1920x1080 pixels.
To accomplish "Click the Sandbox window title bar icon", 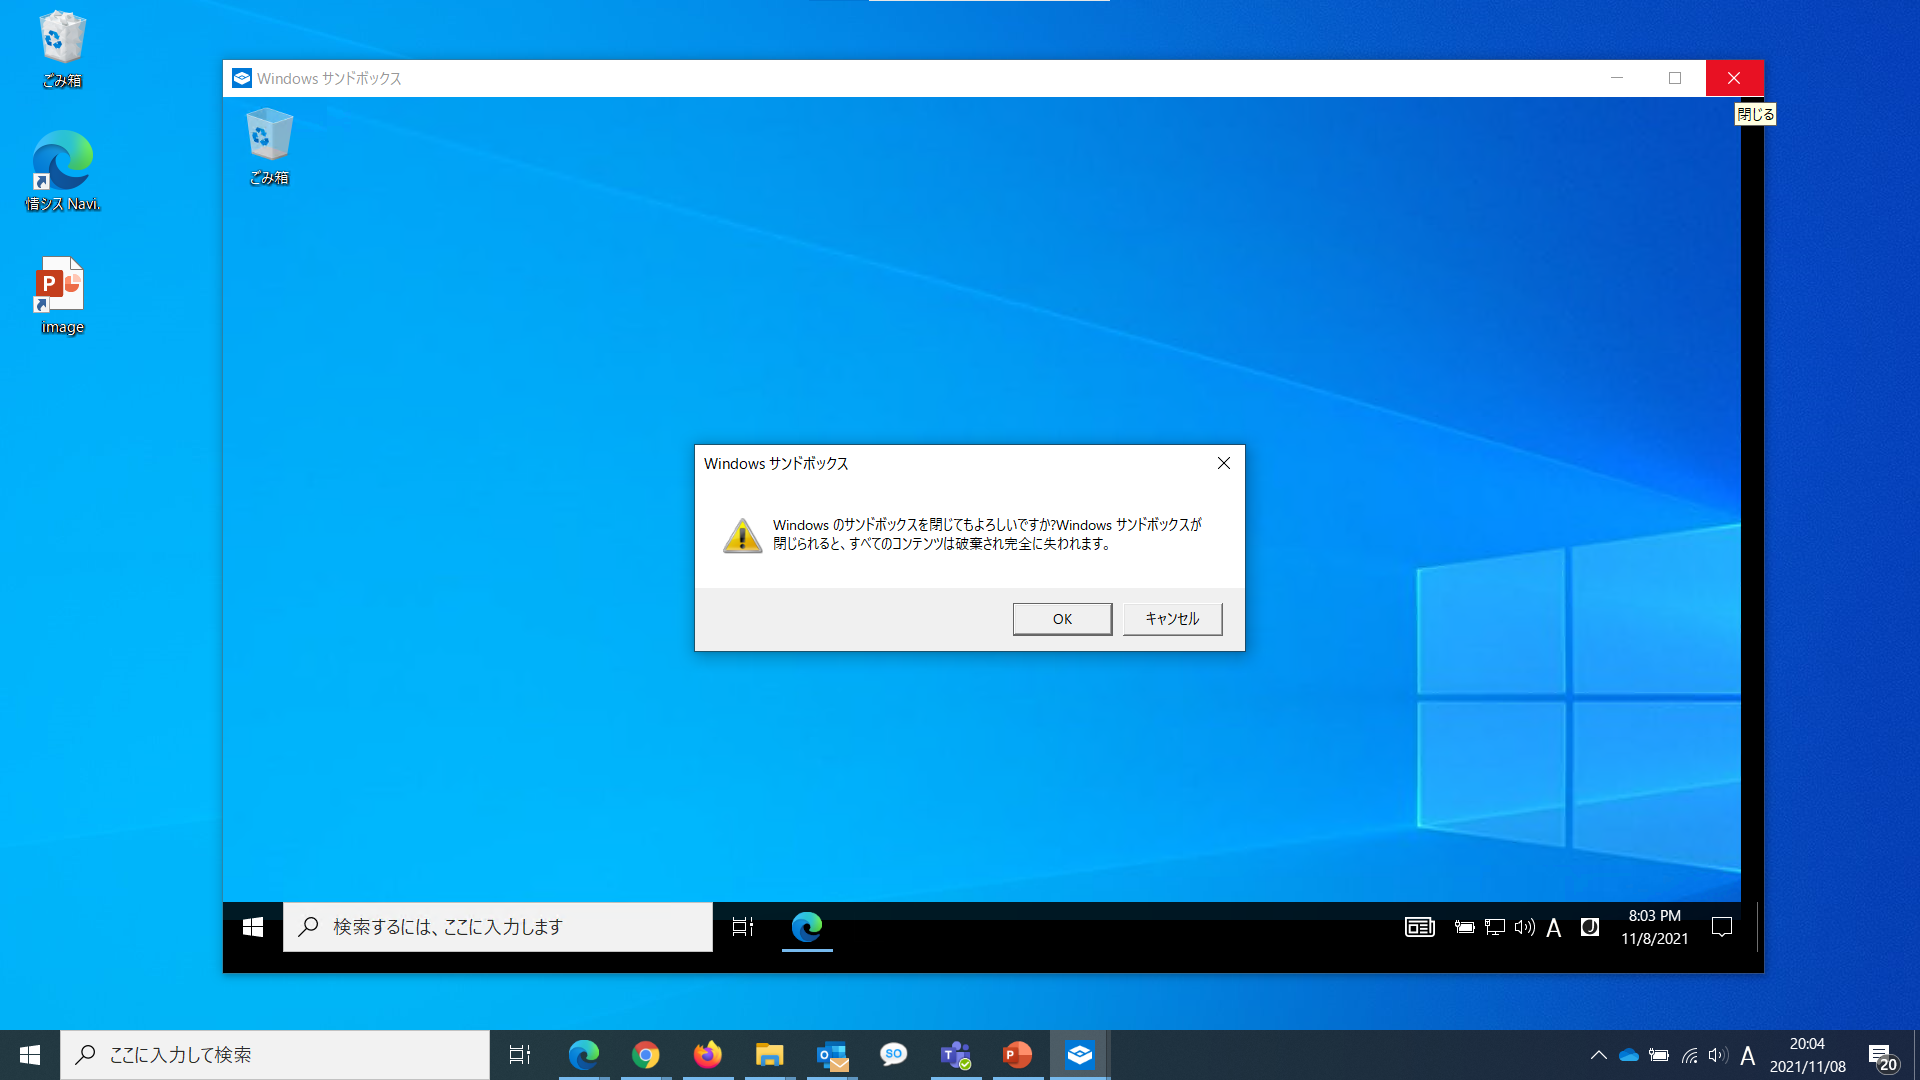I will 242,78.
